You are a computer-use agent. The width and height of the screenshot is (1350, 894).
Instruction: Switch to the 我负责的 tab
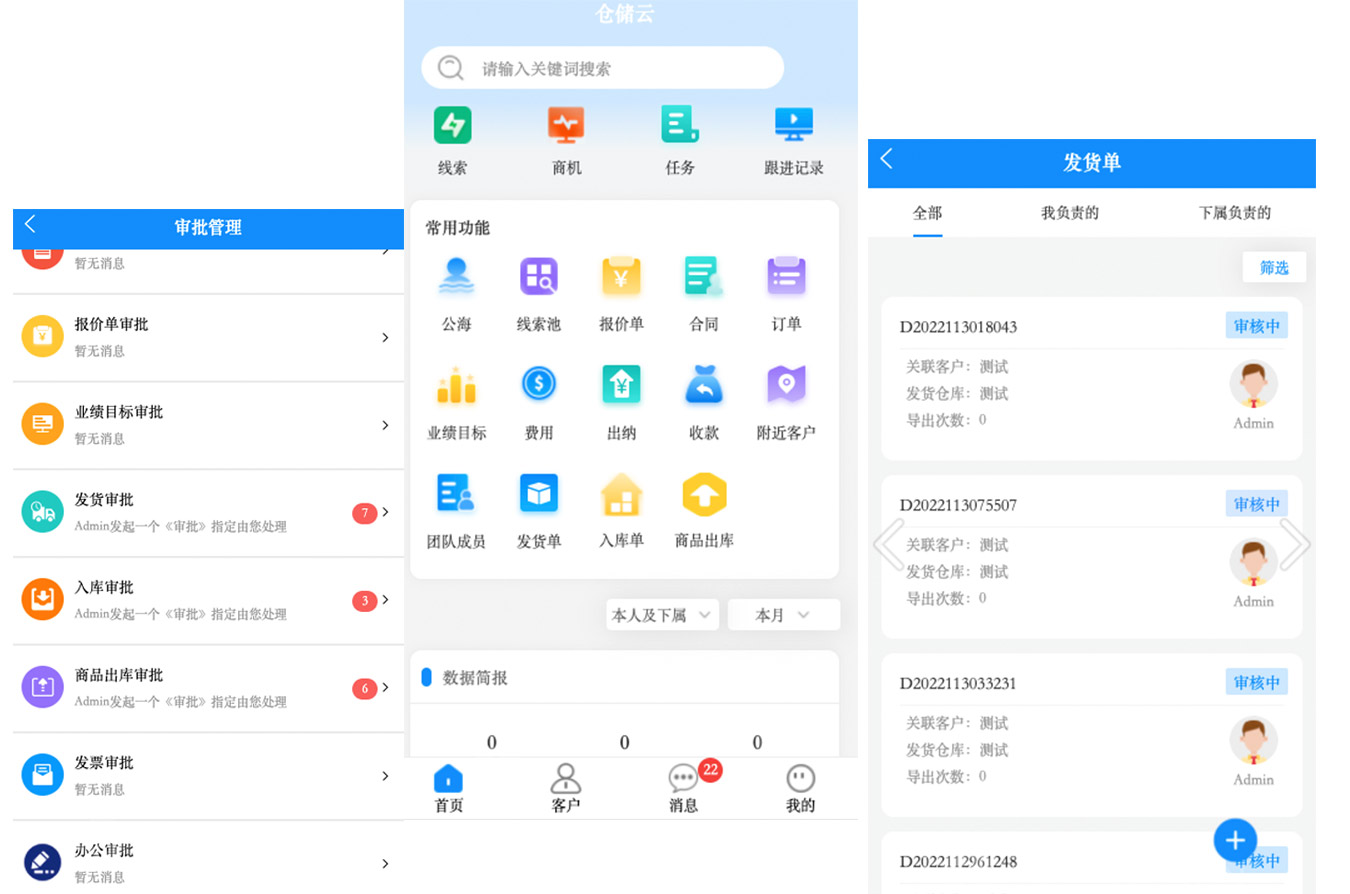[1069, 213]
